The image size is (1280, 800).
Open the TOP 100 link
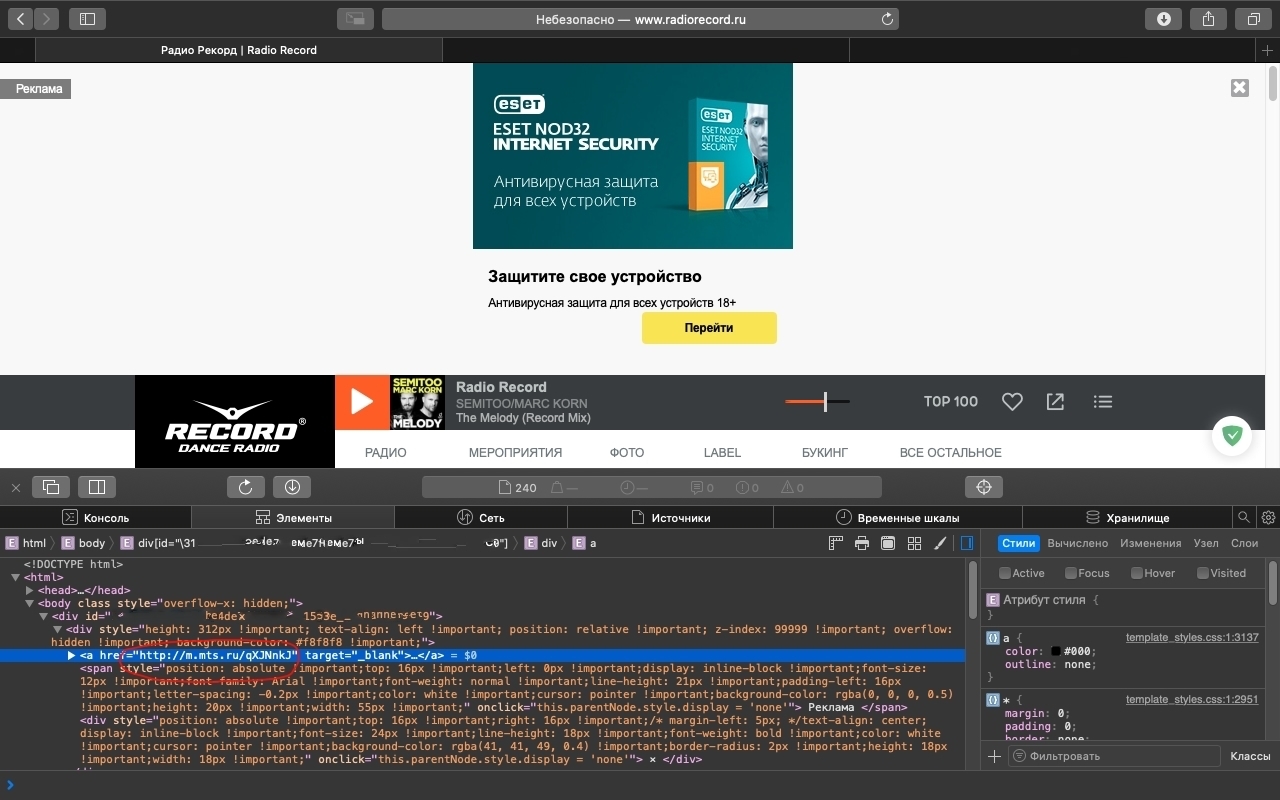(951, 402)
